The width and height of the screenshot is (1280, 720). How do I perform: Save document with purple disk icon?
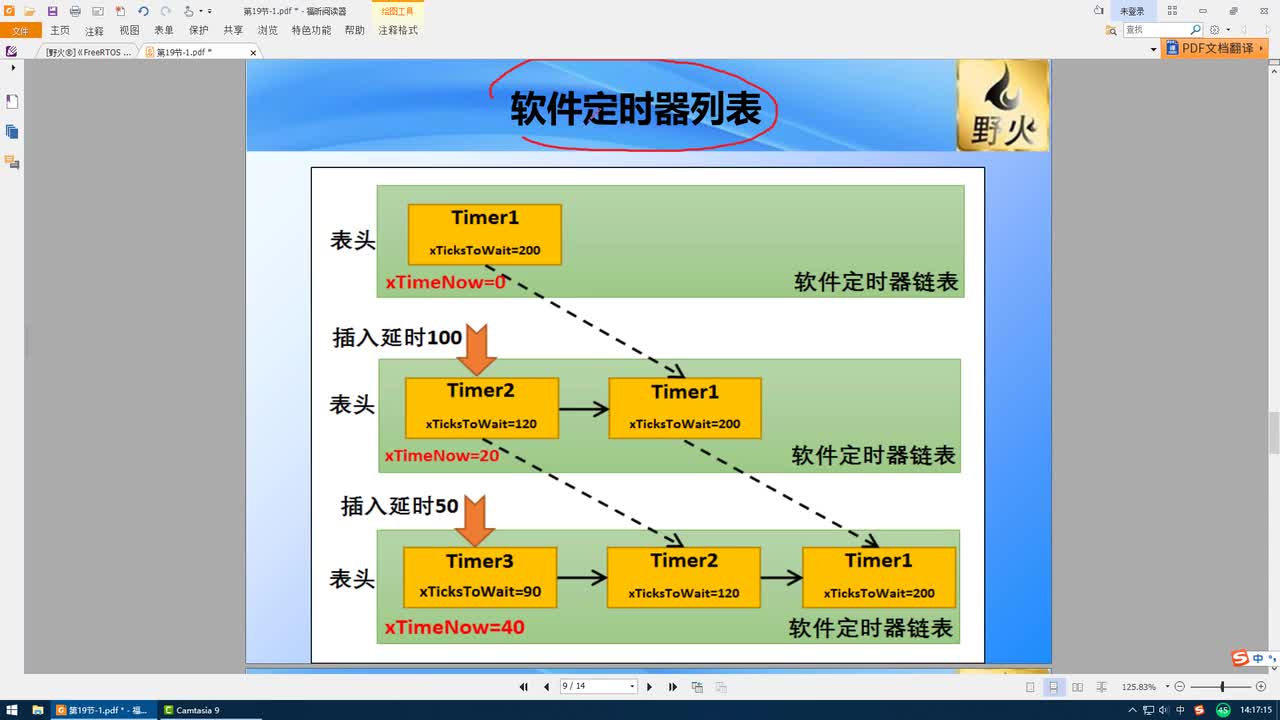point(53,11)
